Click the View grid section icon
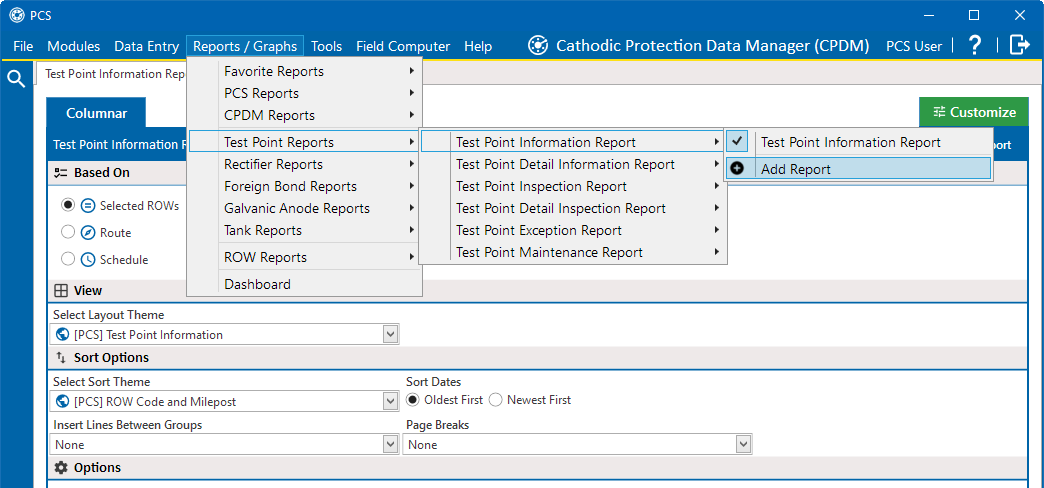 [x=61, y=290]
